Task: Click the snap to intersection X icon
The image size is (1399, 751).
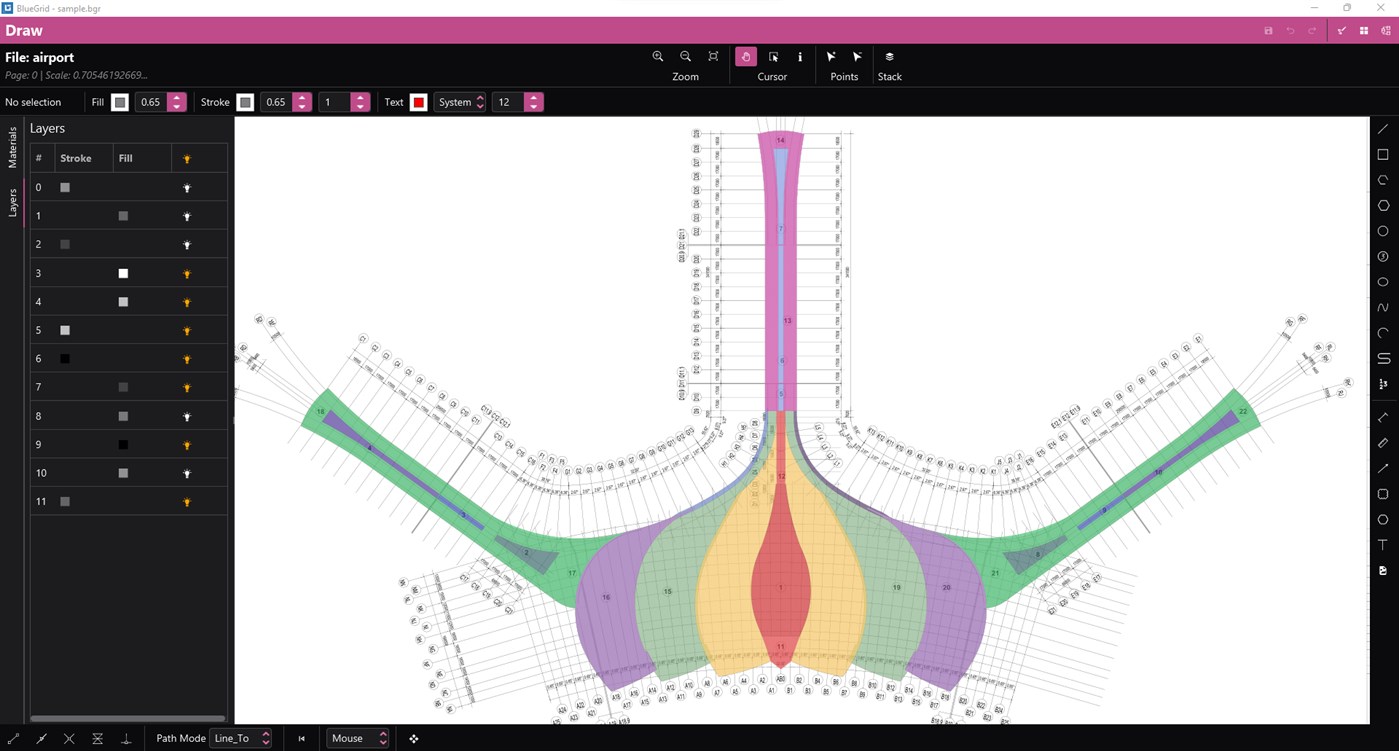Action: (69, 738)
